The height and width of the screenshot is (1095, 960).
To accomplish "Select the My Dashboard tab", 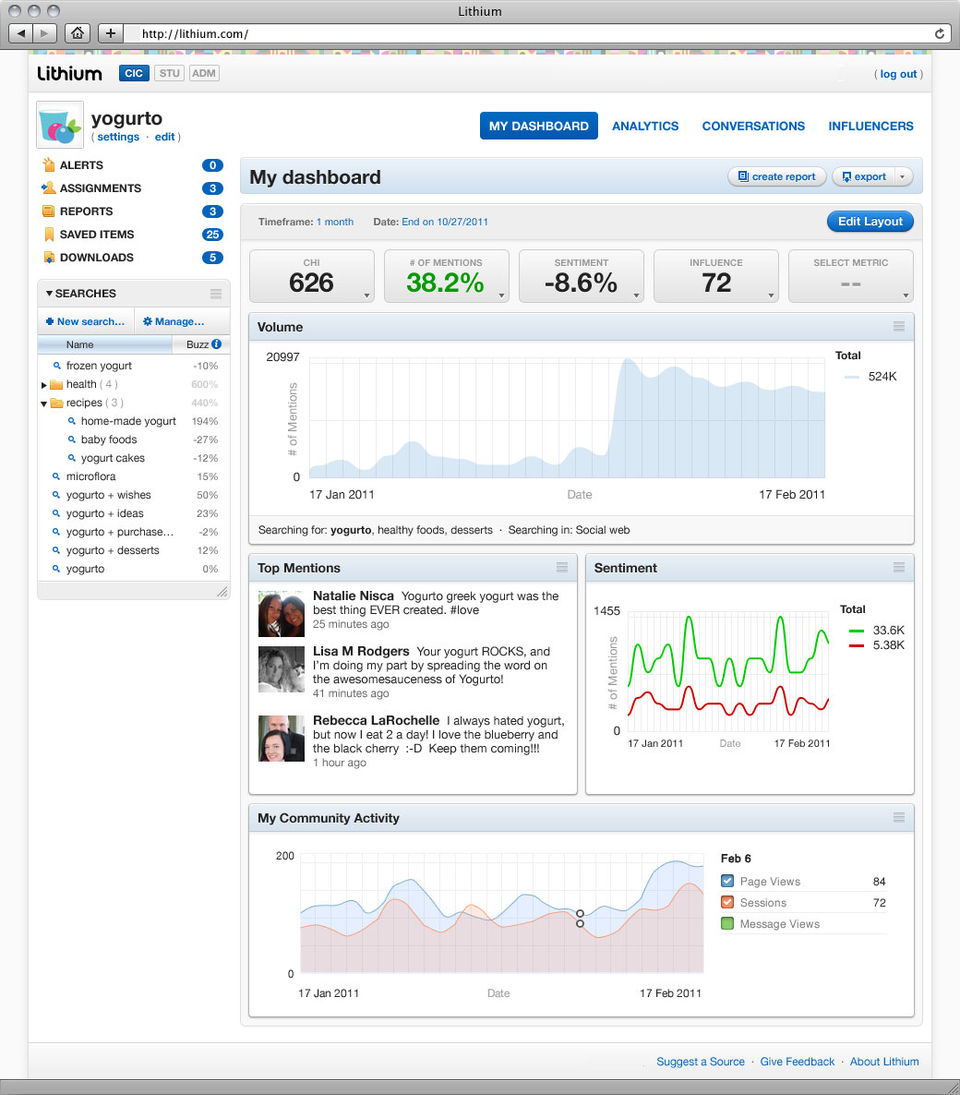I will click(538, 126).
